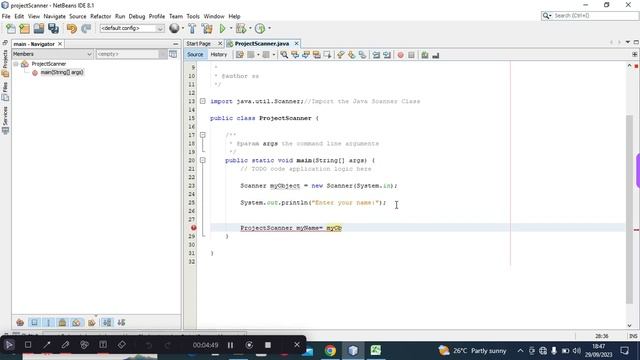
Task: Run the project with green play icon
Action: coord(222,29)
